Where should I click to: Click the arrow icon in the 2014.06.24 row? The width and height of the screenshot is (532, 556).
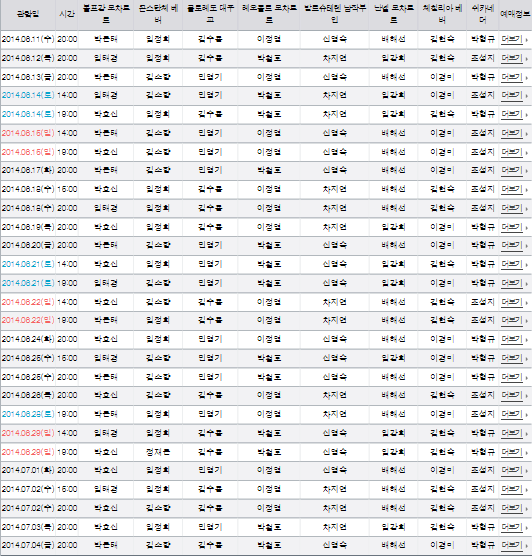[527, 340]
